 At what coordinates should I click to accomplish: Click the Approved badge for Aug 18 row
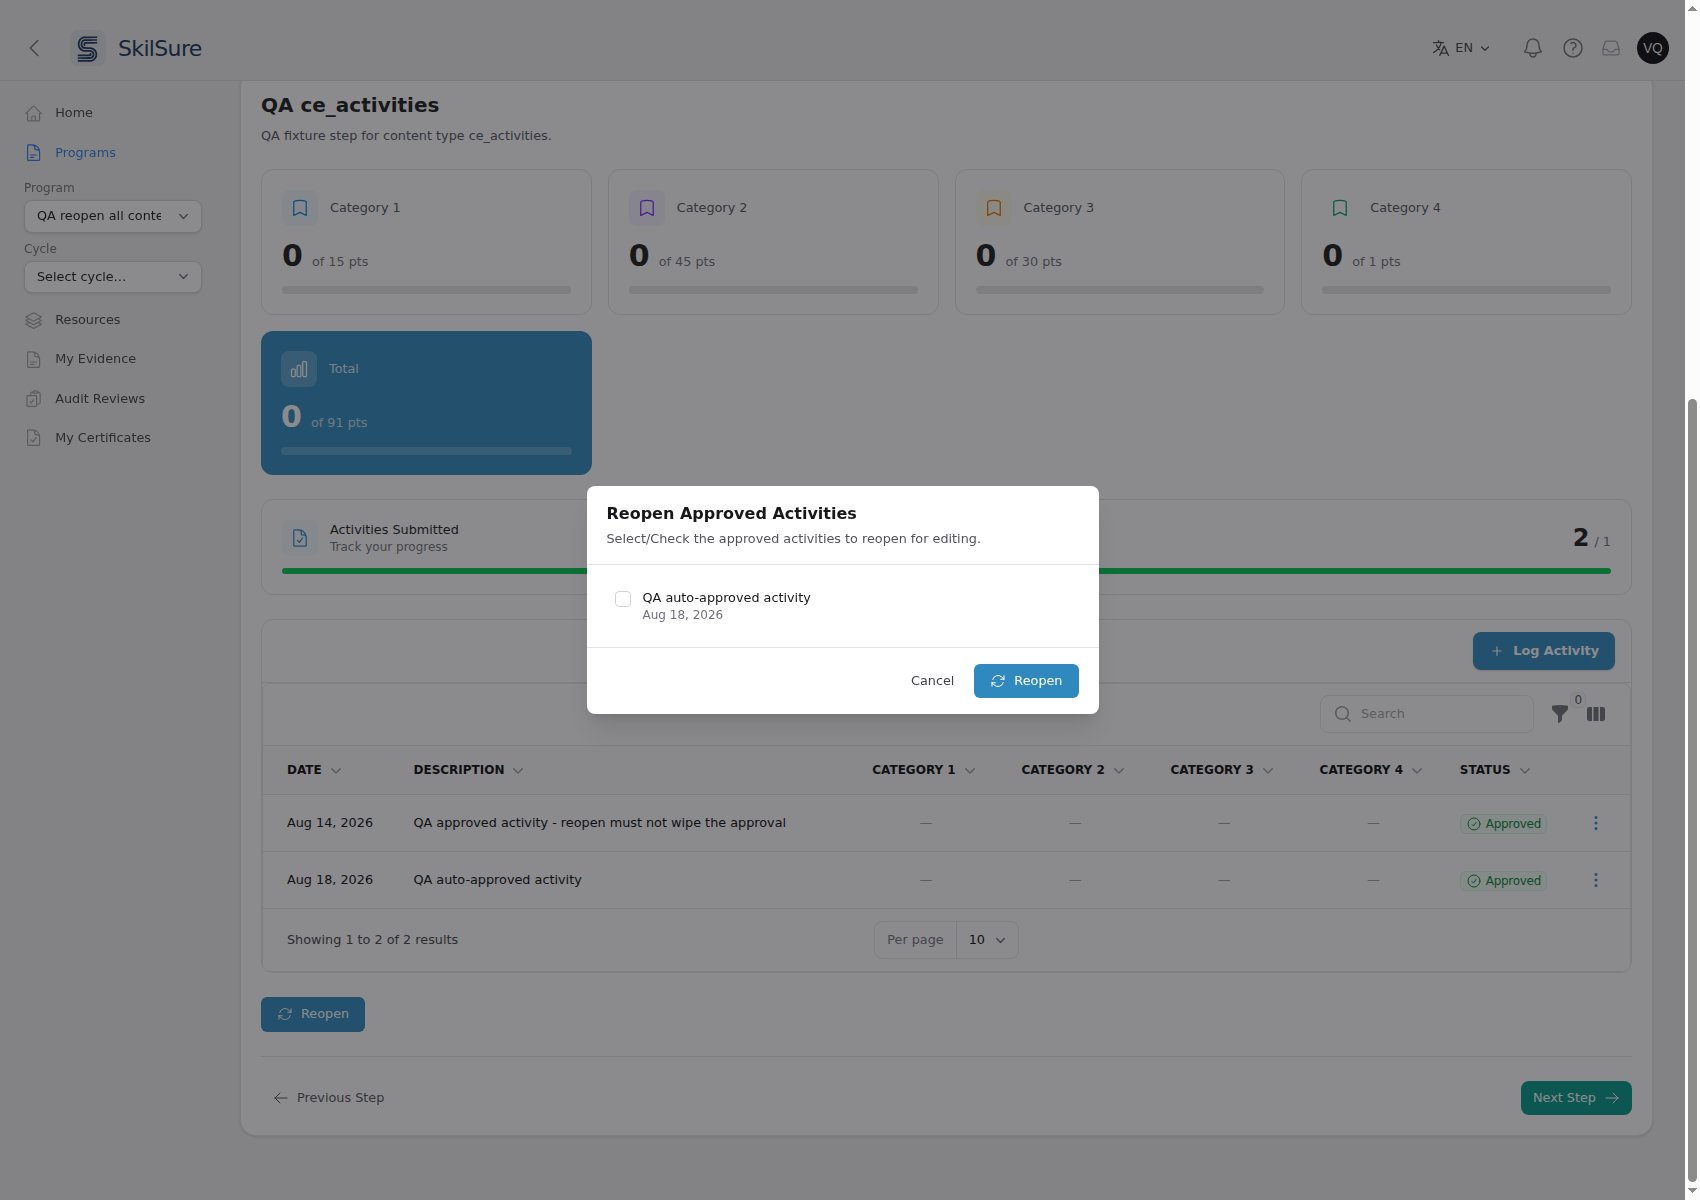[1504, 881]
